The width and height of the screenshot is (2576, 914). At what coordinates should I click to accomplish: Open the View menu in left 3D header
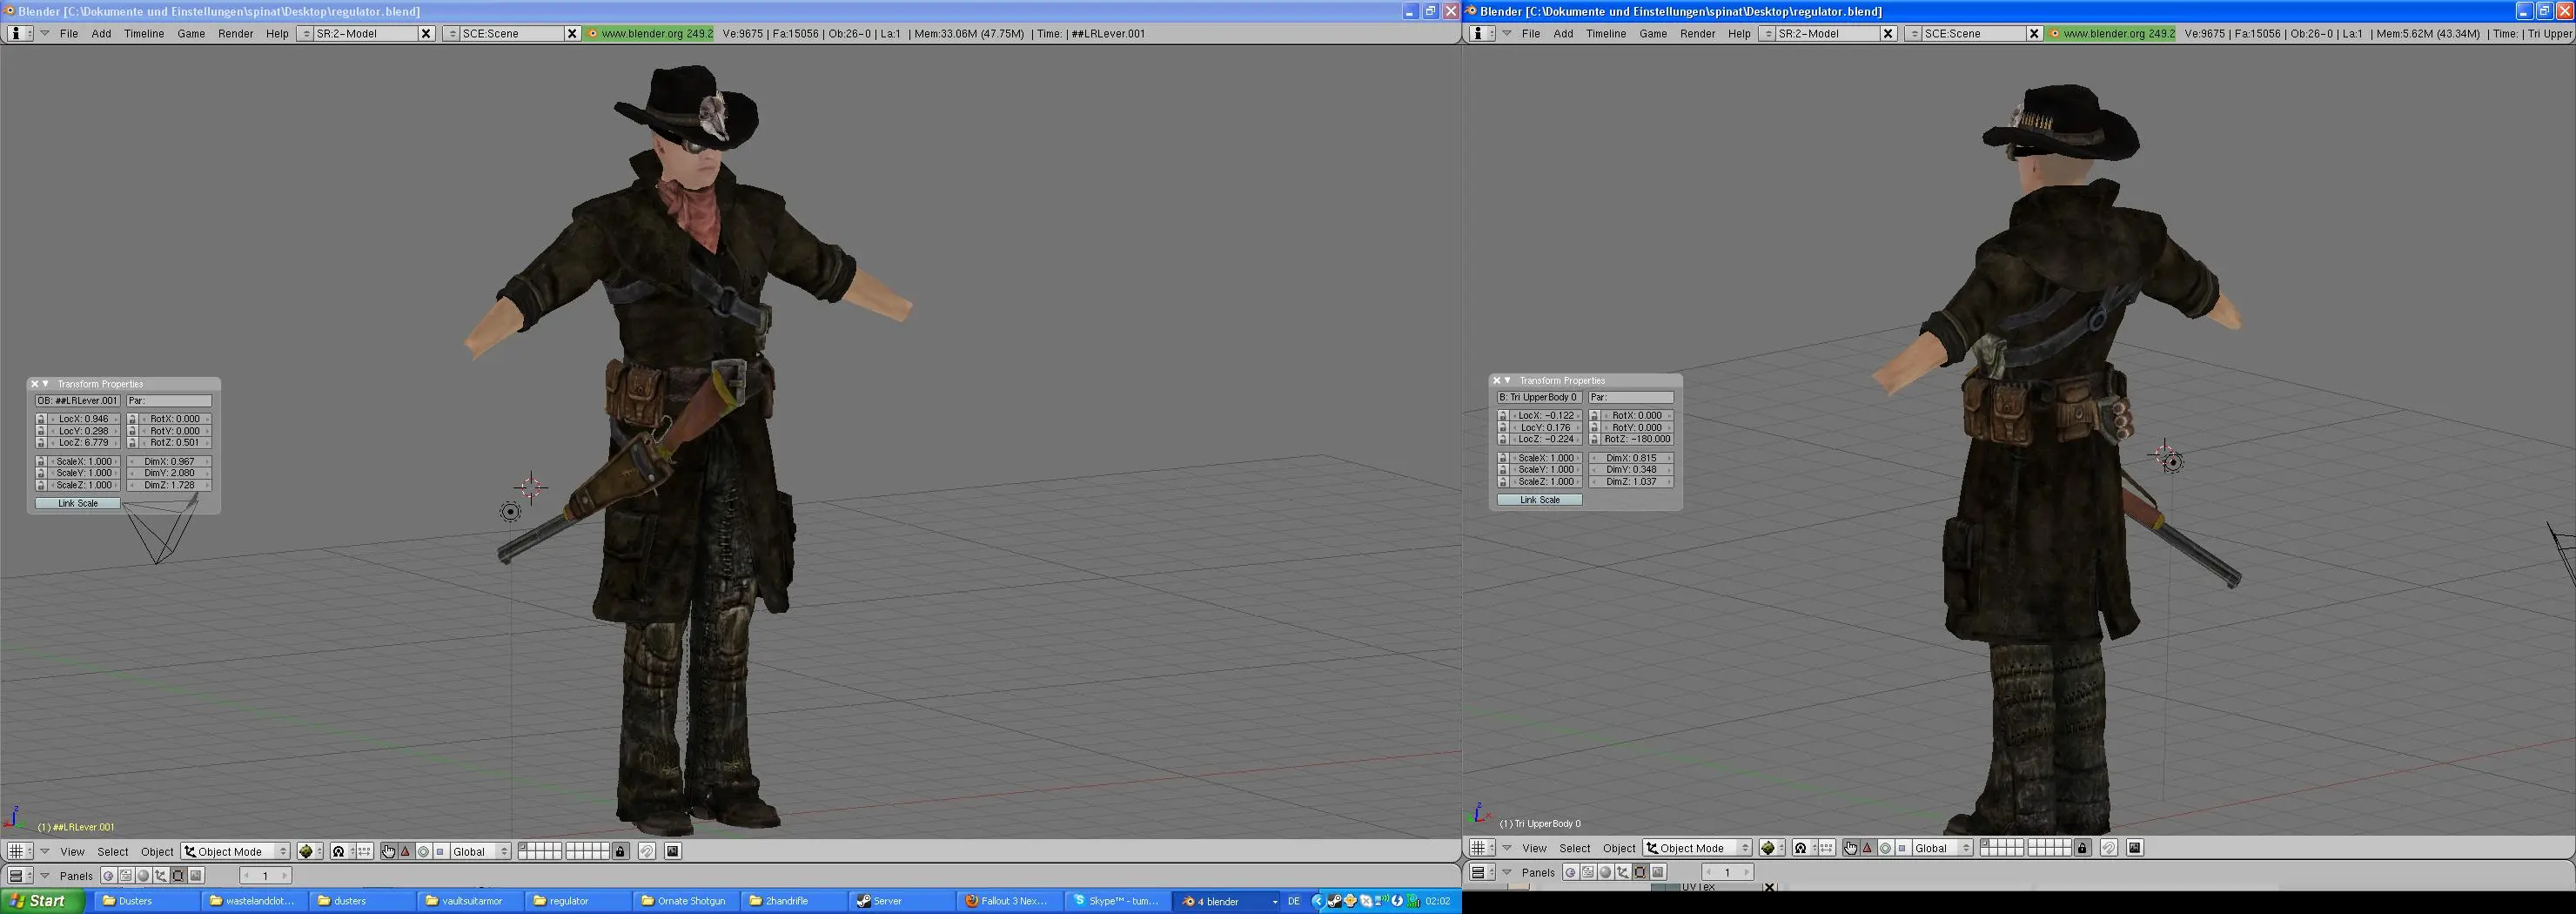72,852
